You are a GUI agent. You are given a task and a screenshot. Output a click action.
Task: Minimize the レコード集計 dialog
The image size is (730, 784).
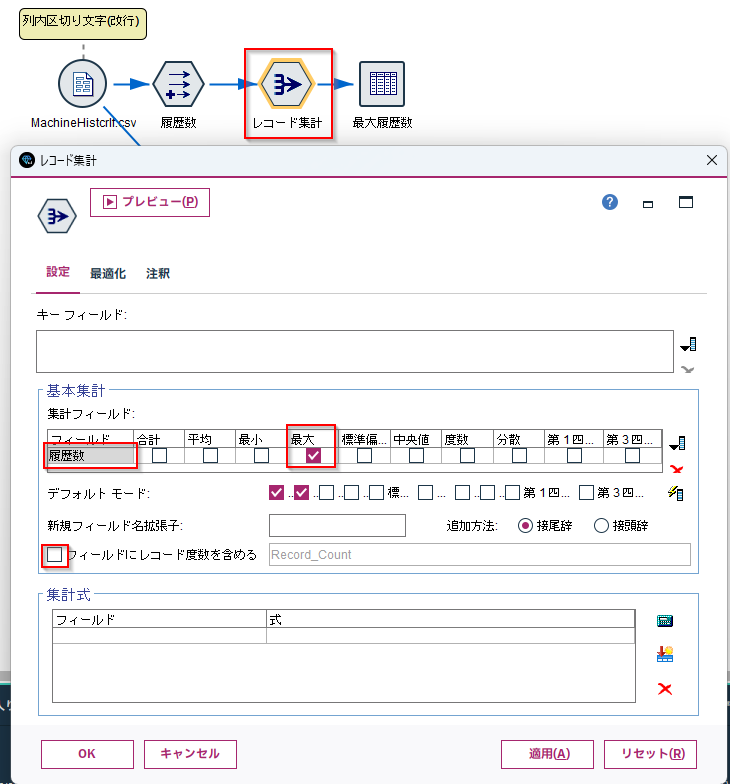(648, 204)
